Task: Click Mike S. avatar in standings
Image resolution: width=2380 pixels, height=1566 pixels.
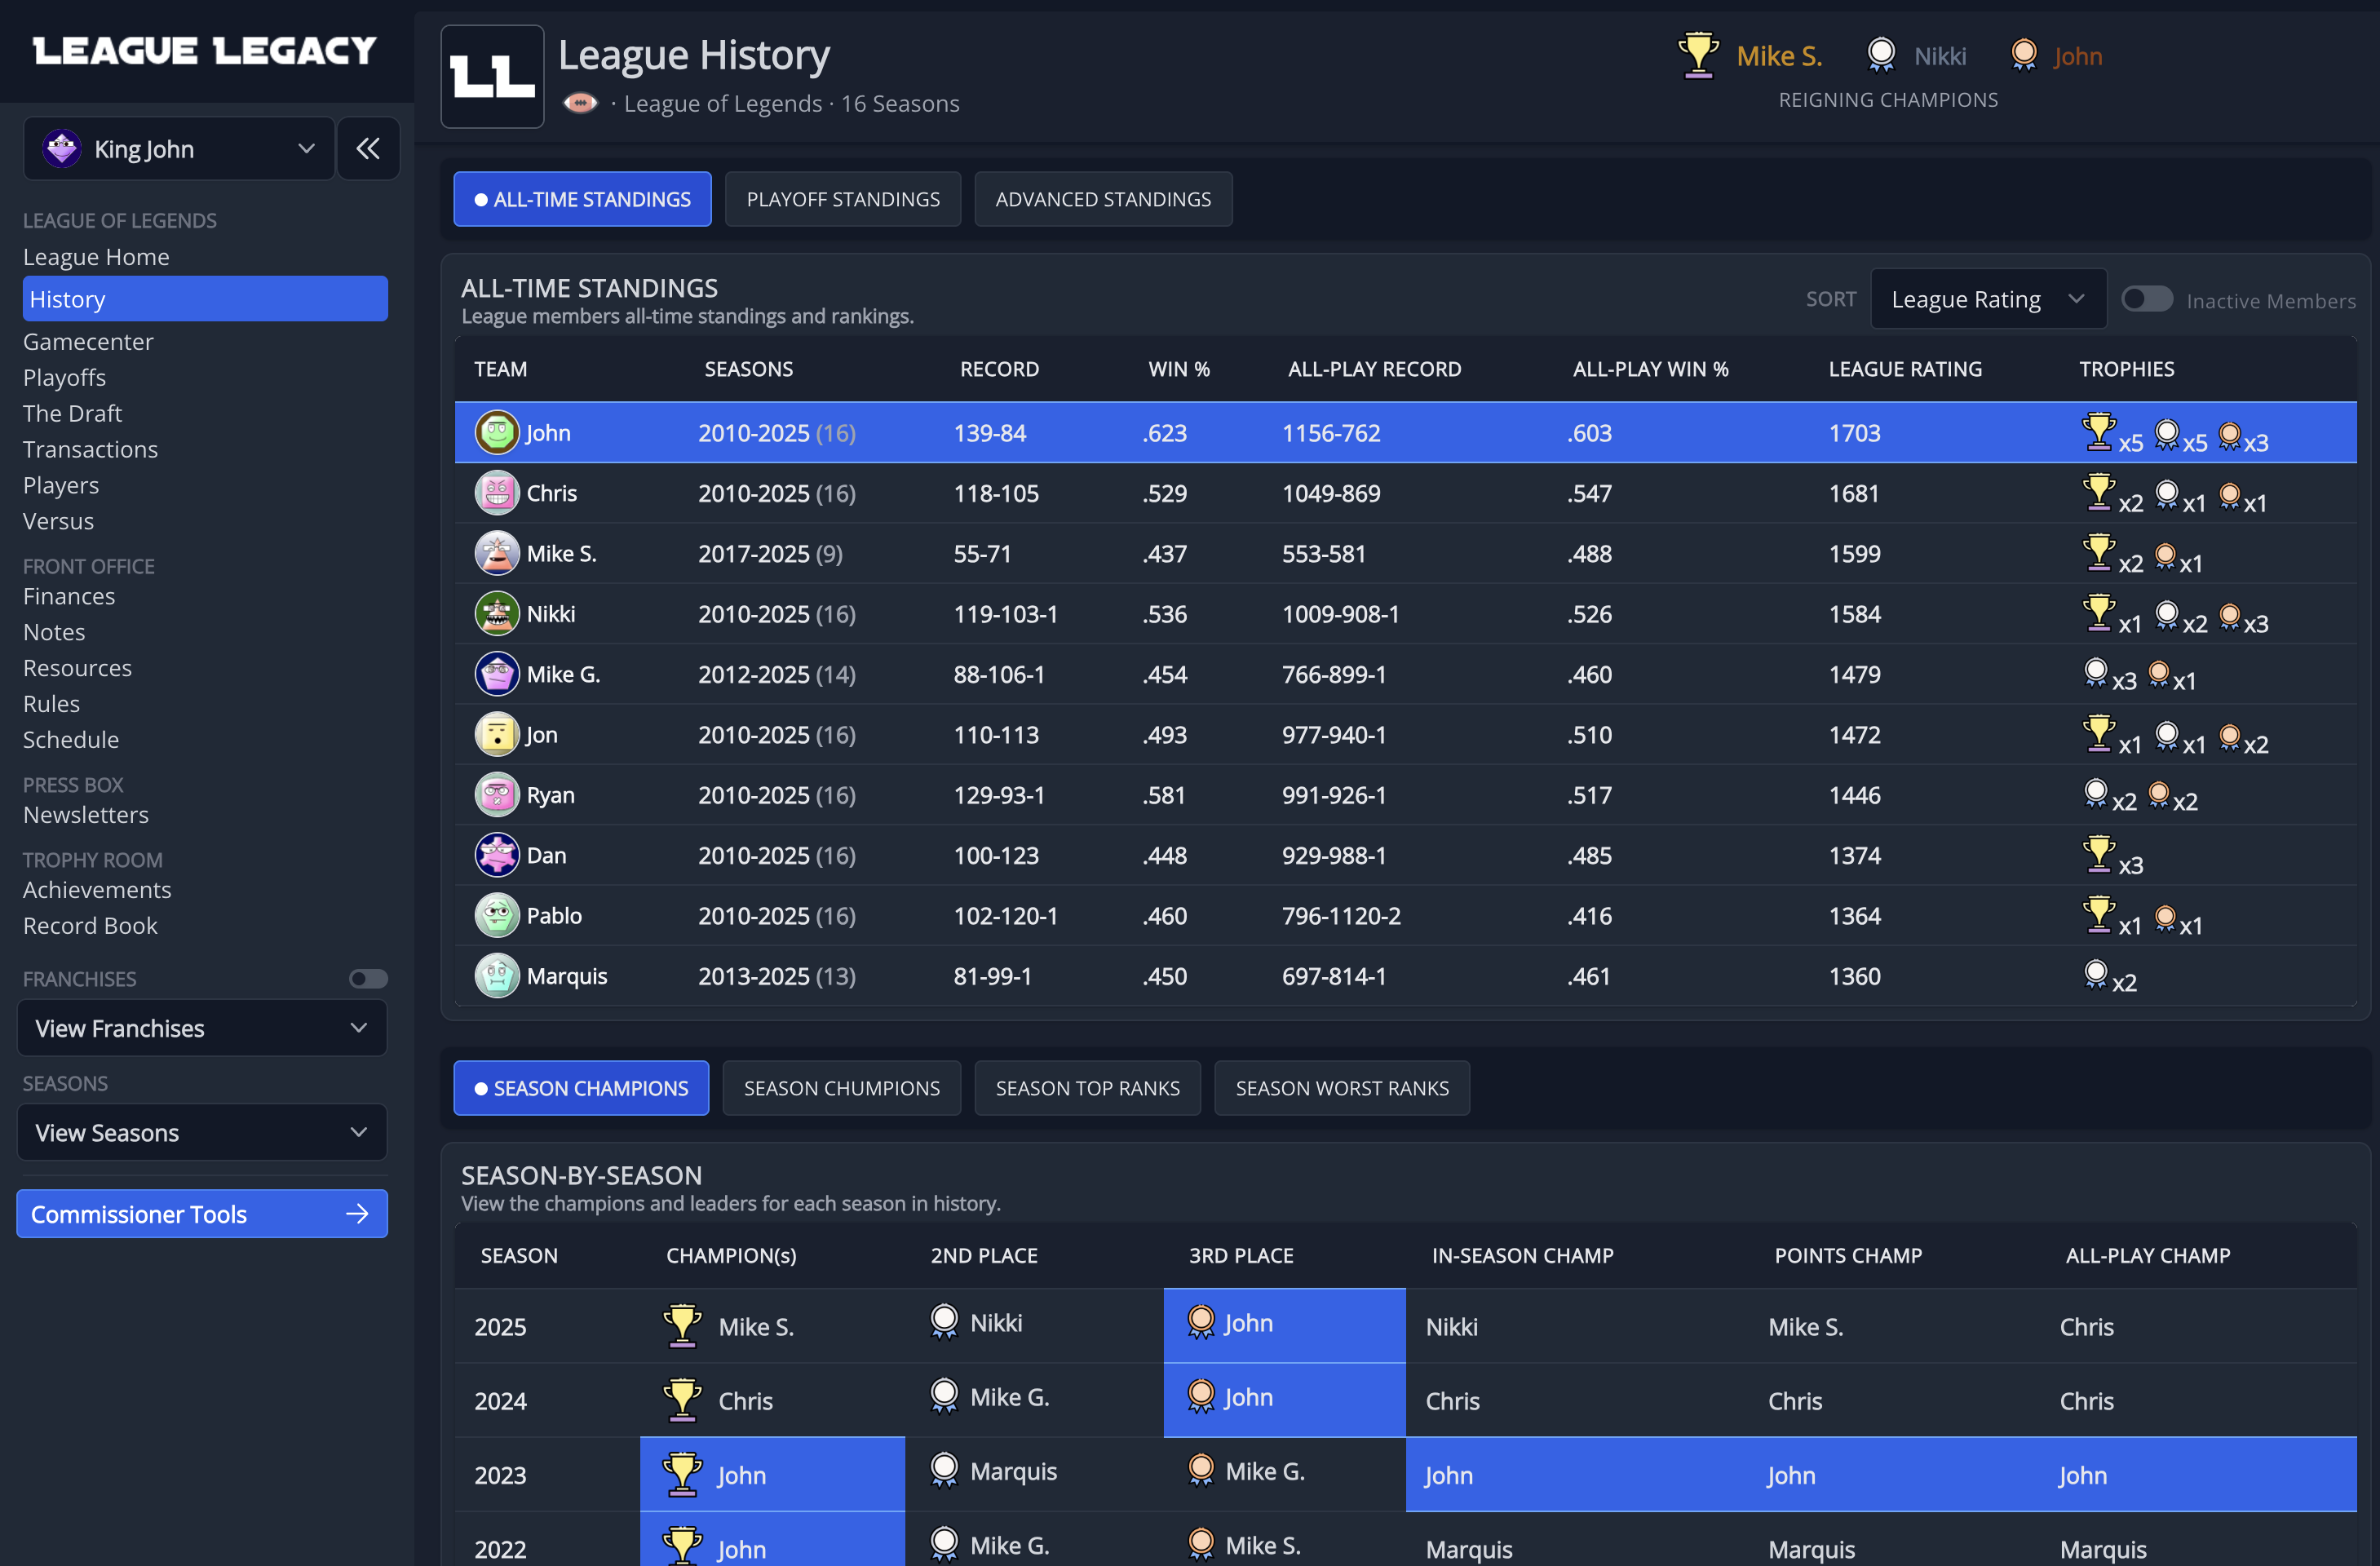Action: [497, 553]
